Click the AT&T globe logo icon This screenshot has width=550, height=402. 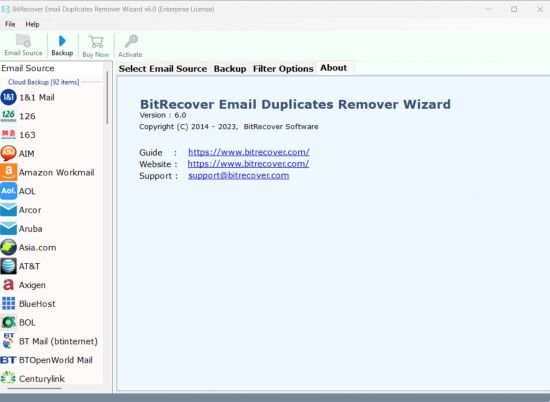[x=8, y=266]
